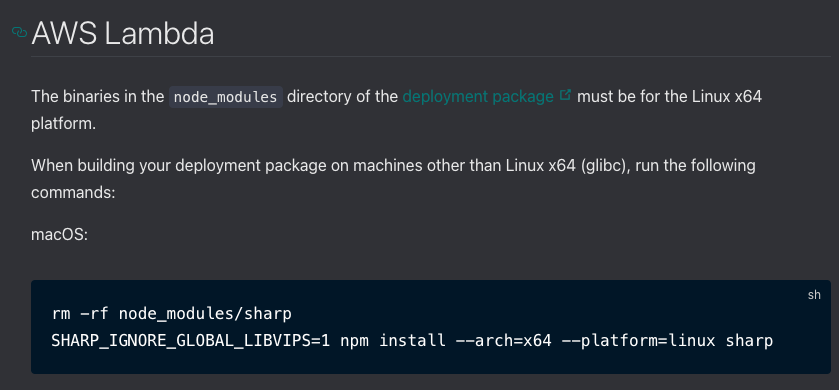Click the macOS: label above the code block
839x390 pixels.
(59, 235)
